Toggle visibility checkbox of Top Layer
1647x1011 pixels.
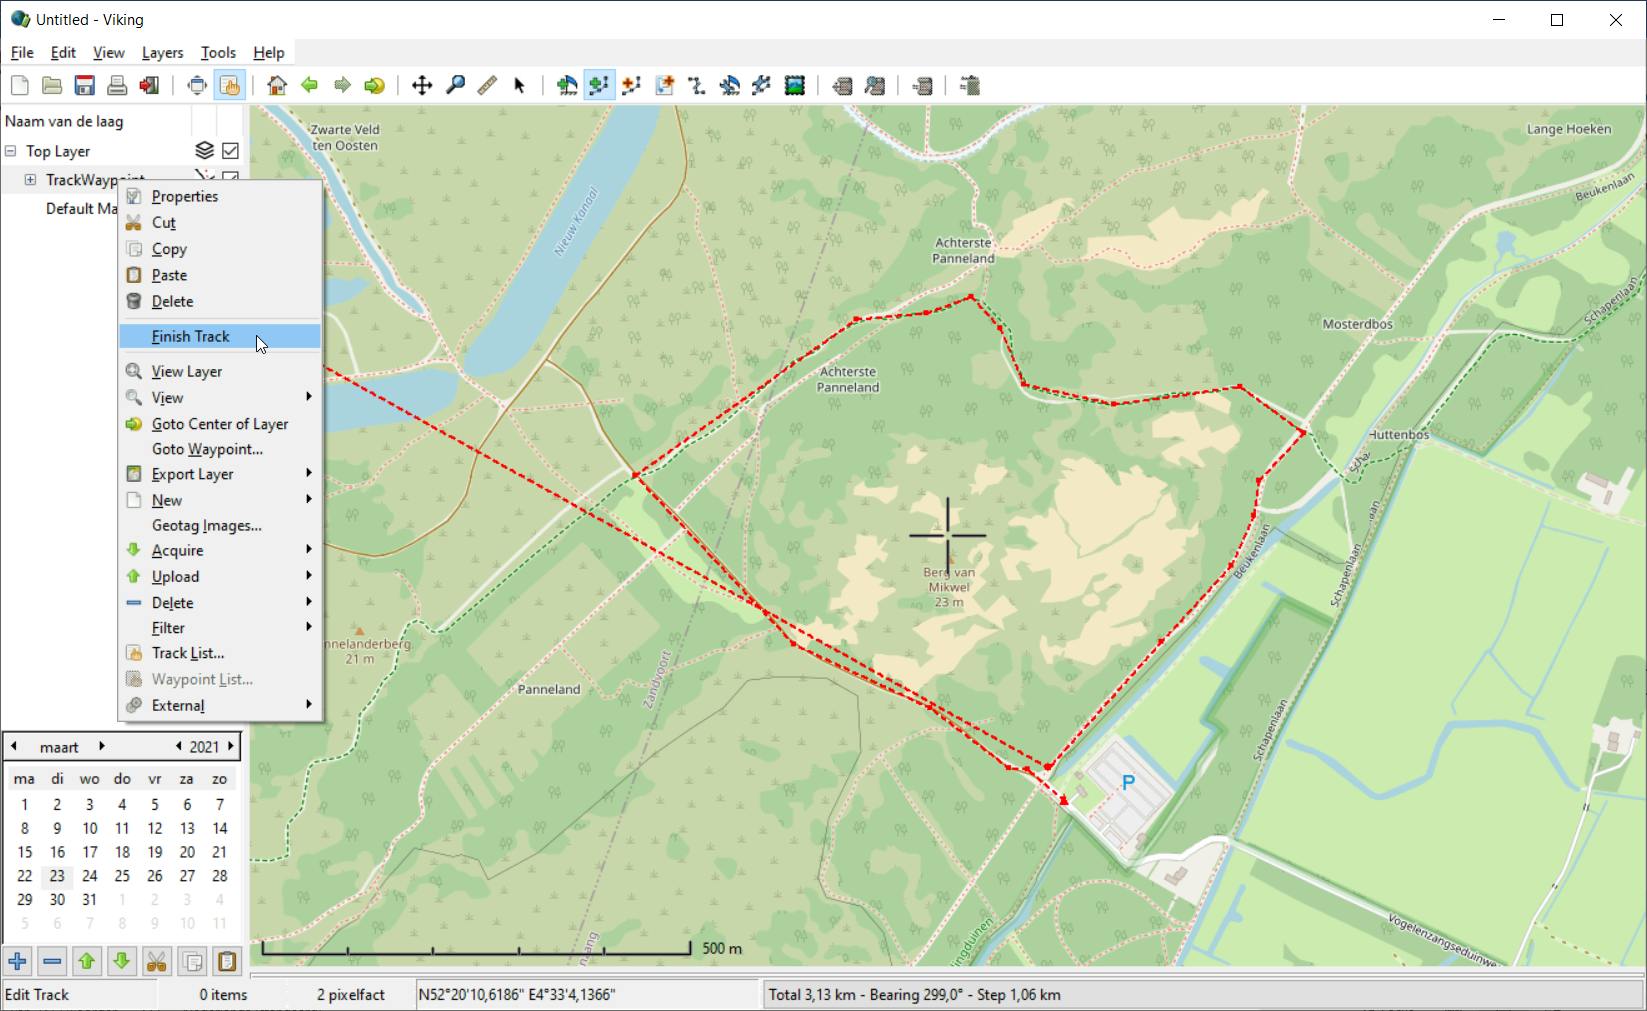231,151
